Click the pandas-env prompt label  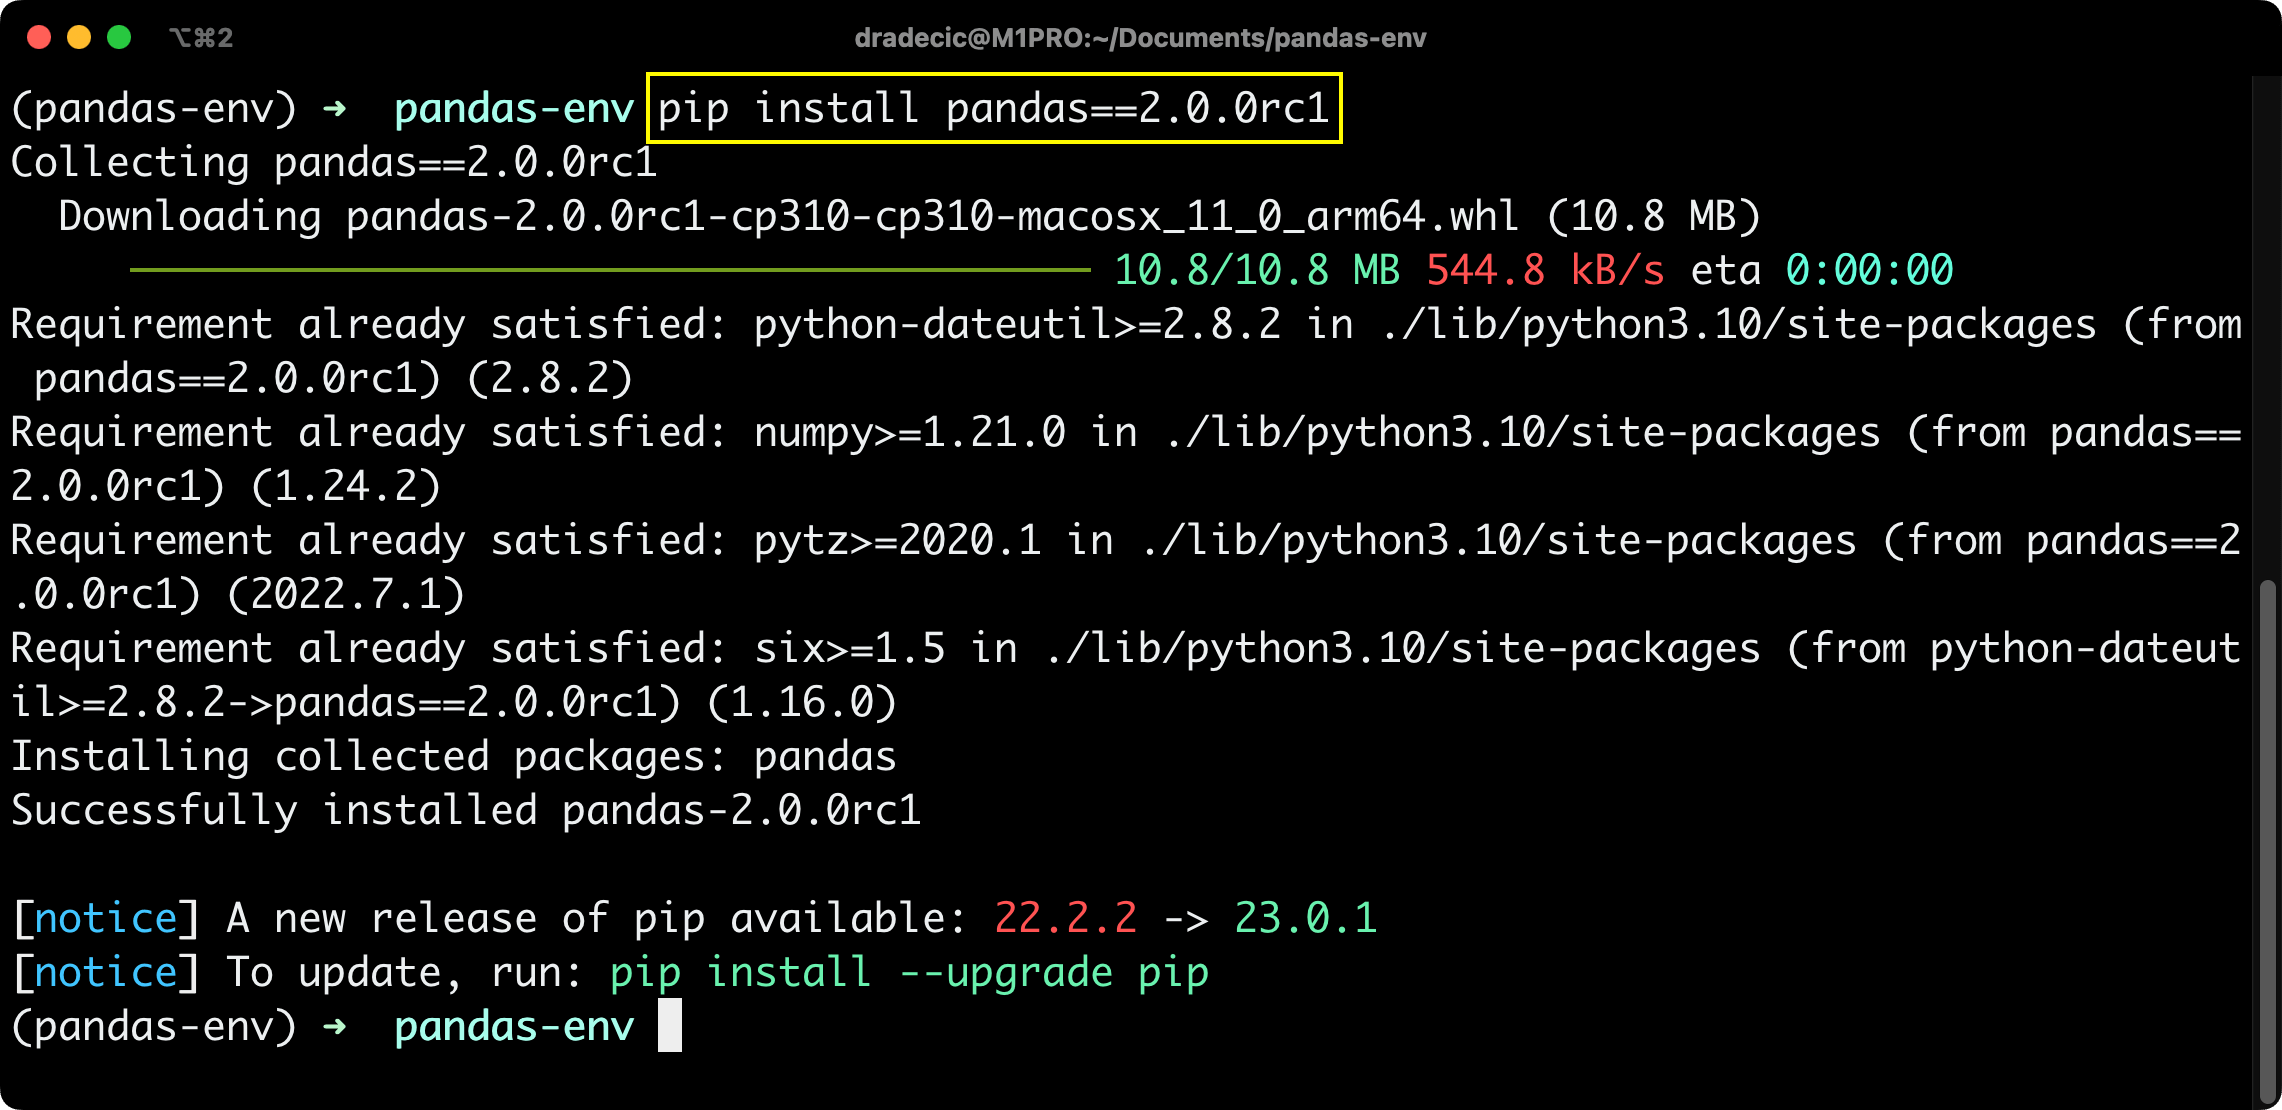point(513,108)
